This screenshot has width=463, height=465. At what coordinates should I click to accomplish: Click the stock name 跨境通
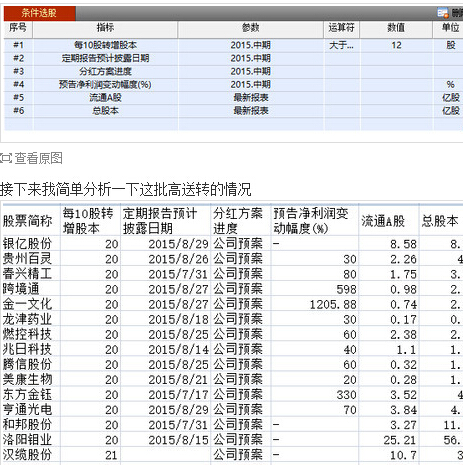click(x=21, y=289)
